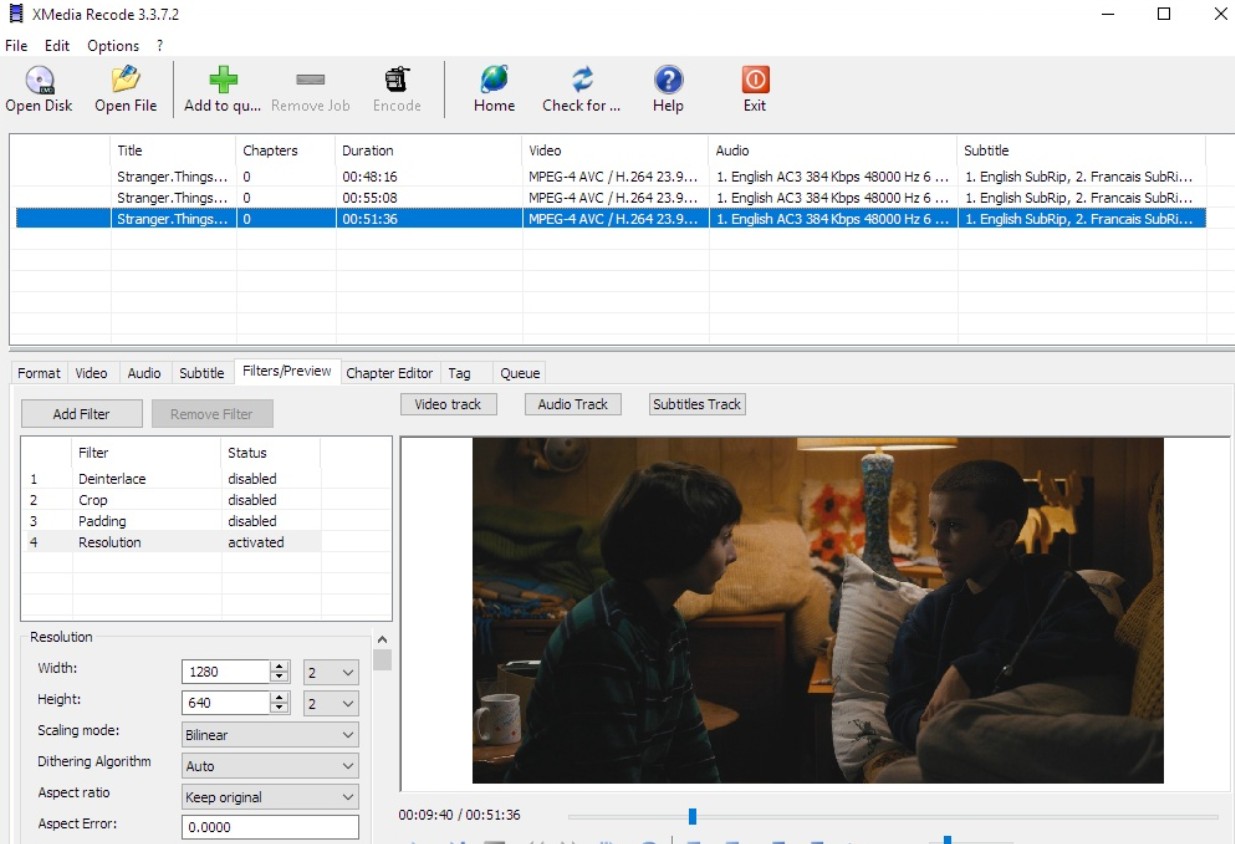Click the Audio column header
The width and height of the screenshot is (1235, 844).
point(833,151)
